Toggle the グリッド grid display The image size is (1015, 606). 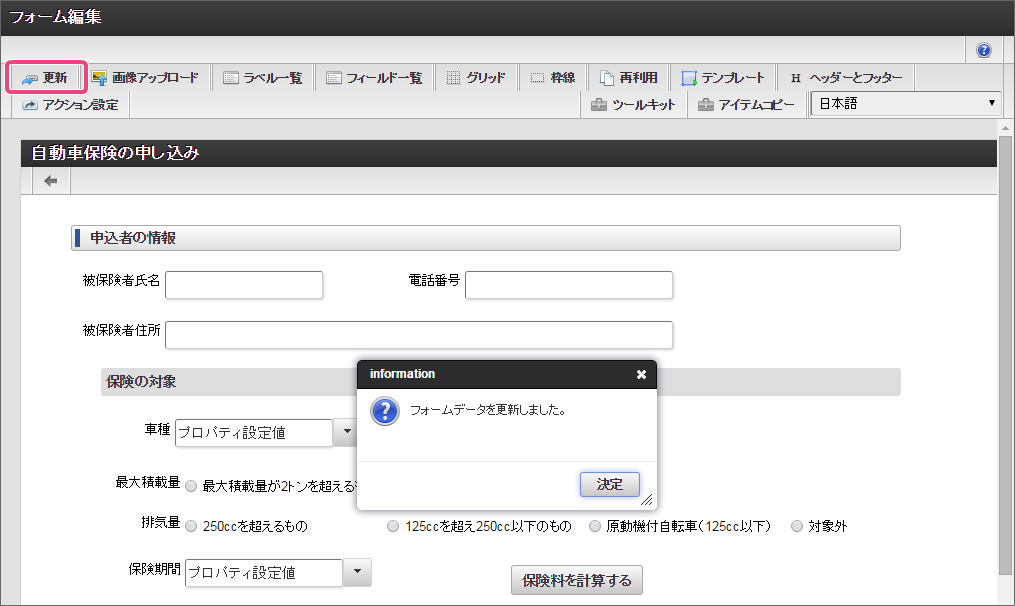pos(476,78)
